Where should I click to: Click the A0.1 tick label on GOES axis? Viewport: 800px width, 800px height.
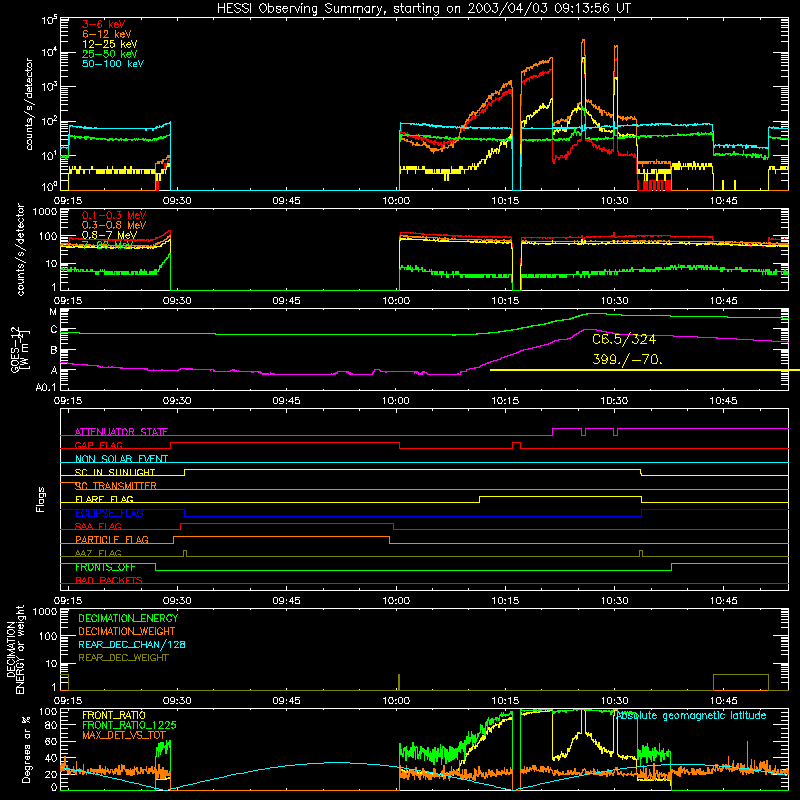46,388
